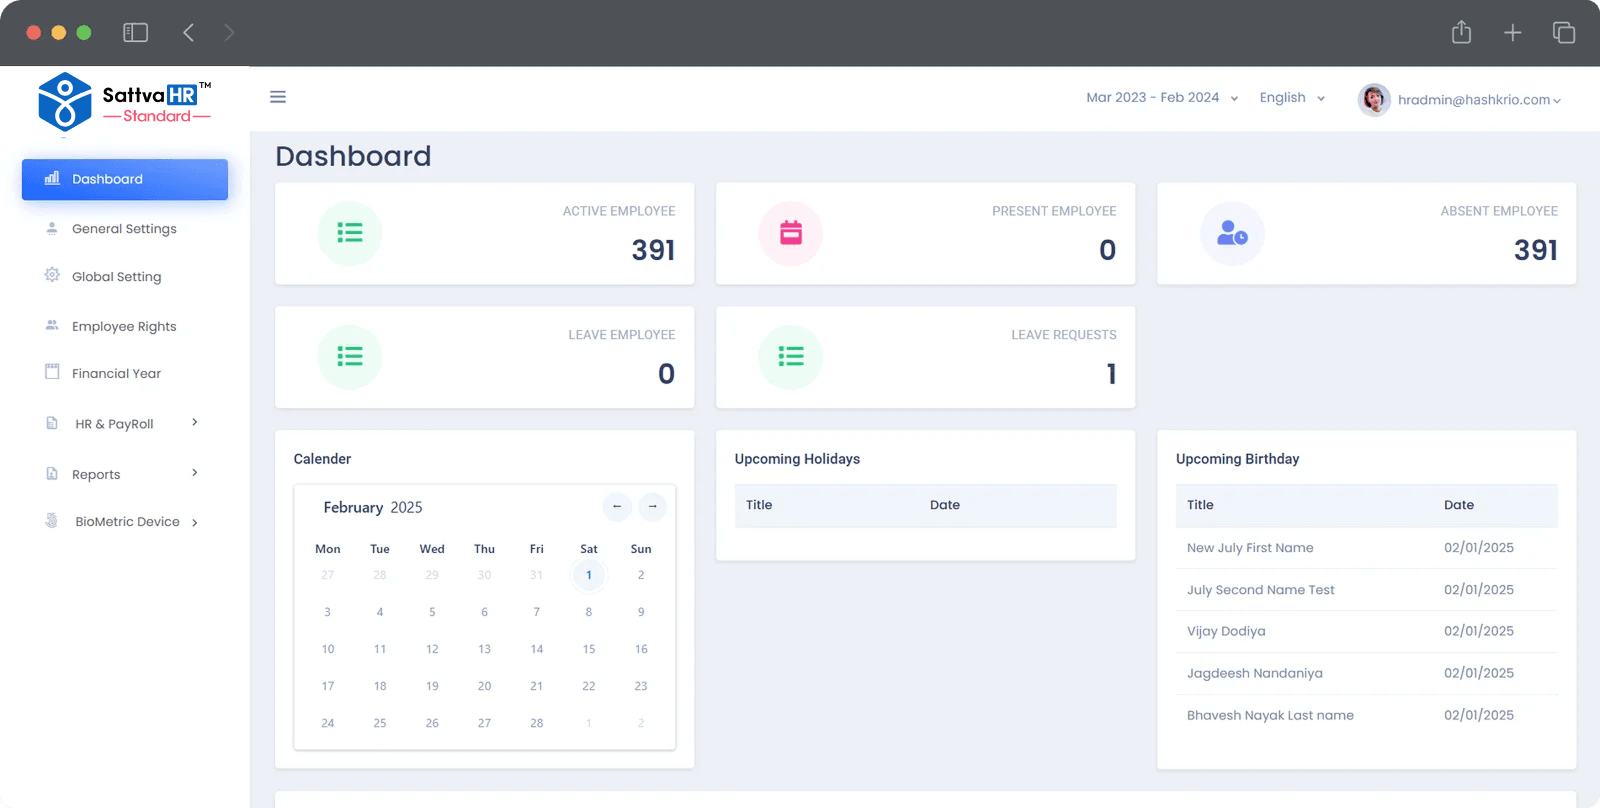Open General Settings in sidebar

pyautogui.click(x=124, y=229)
